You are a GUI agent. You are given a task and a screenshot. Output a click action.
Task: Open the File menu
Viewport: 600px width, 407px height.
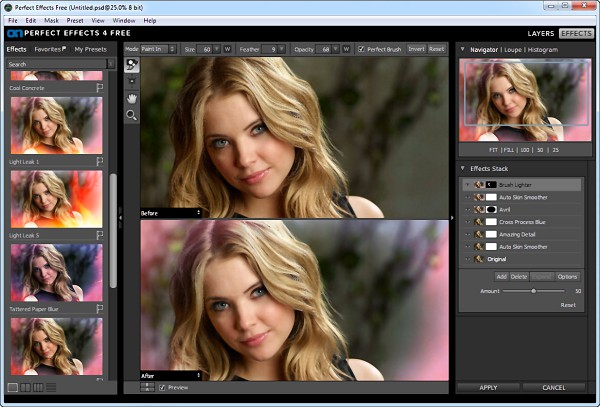(x=13, y=20)
